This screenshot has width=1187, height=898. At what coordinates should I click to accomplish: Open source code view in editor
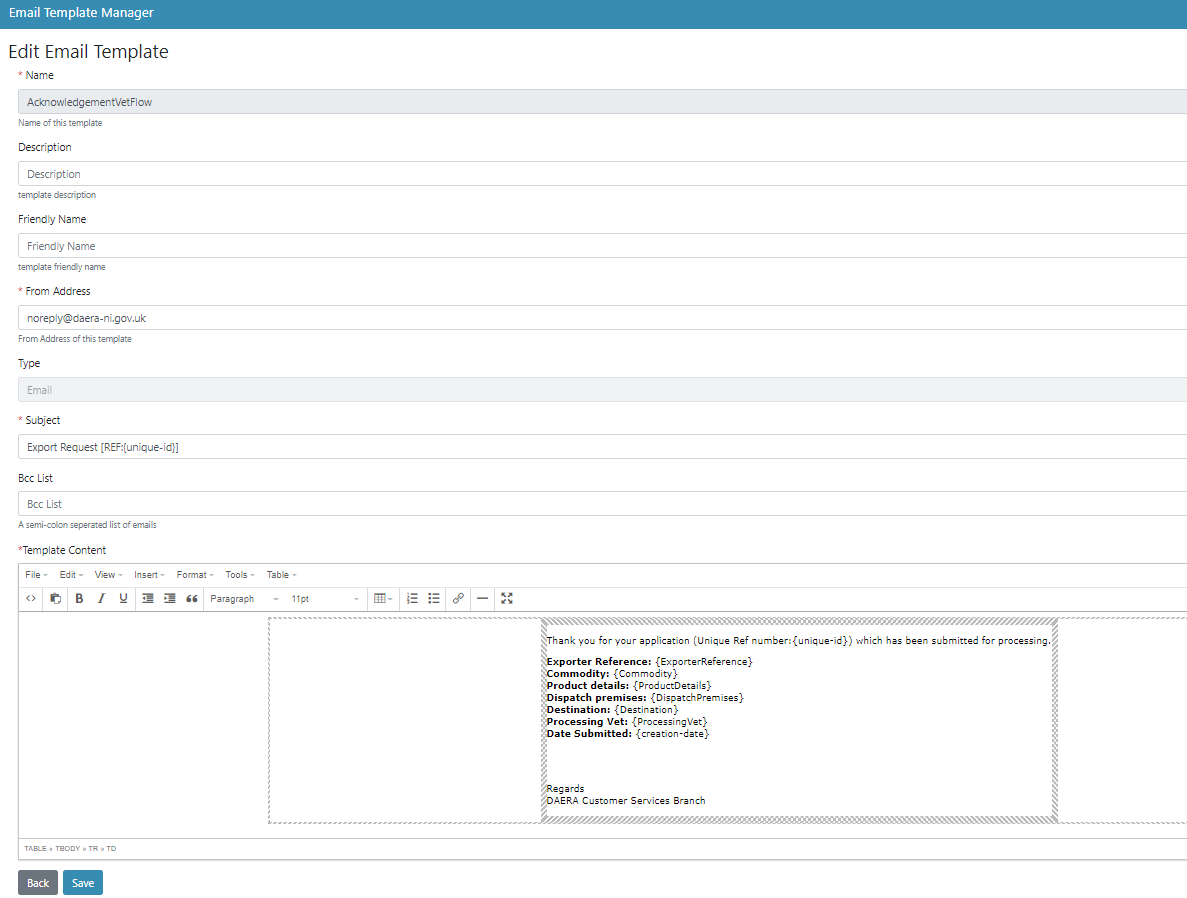(31, 598)
